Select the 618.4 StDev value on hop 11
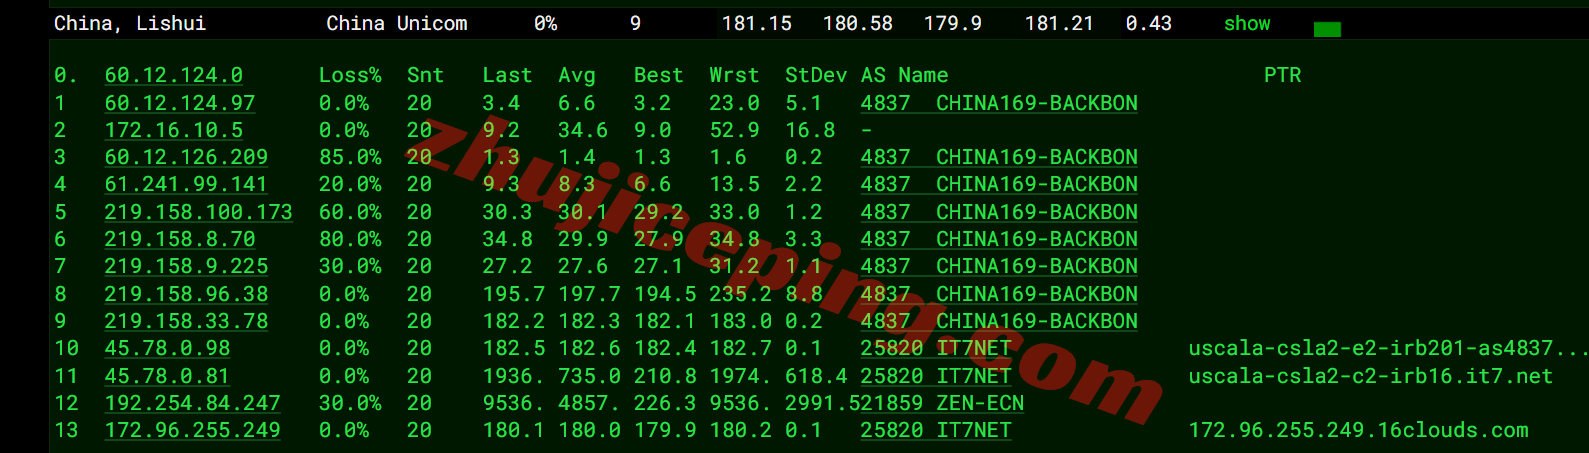1589x453 pixels. click(x=816, y=376)
